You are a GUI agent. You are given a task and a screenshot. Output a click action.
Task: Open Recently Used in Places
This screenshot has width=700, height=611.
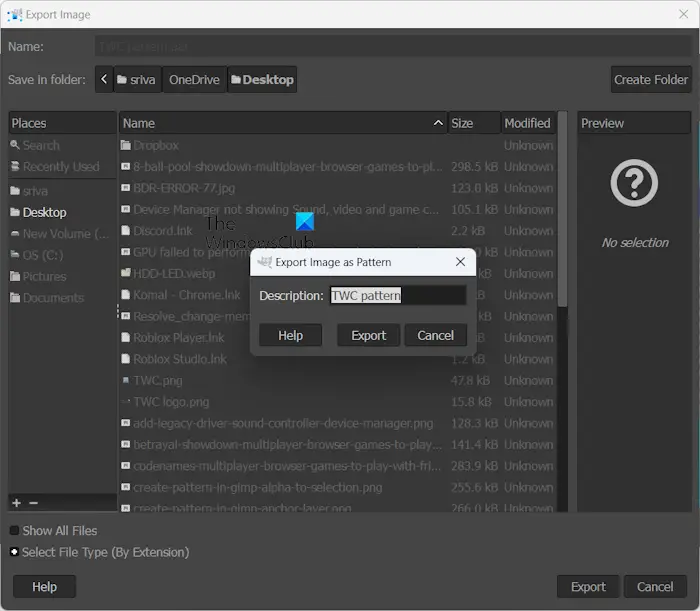pos(62,166)
